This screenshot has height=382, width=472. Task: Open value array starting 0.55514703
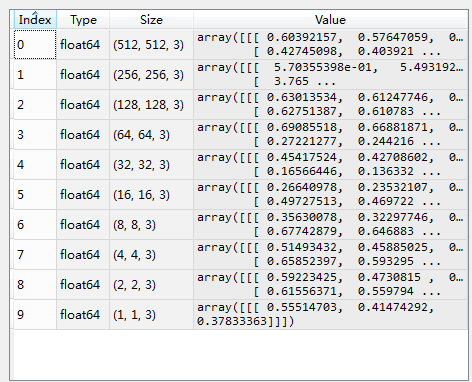pyautogui.click(x=330, y=314)
